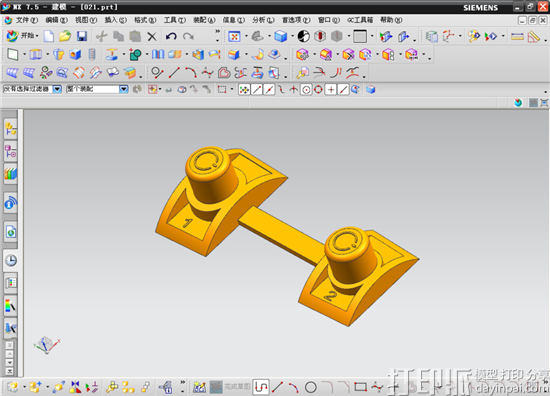Expand the assembly scope dropdown
Image resolution: width=550 pixels, height=396 pixels.
point(123,89)
